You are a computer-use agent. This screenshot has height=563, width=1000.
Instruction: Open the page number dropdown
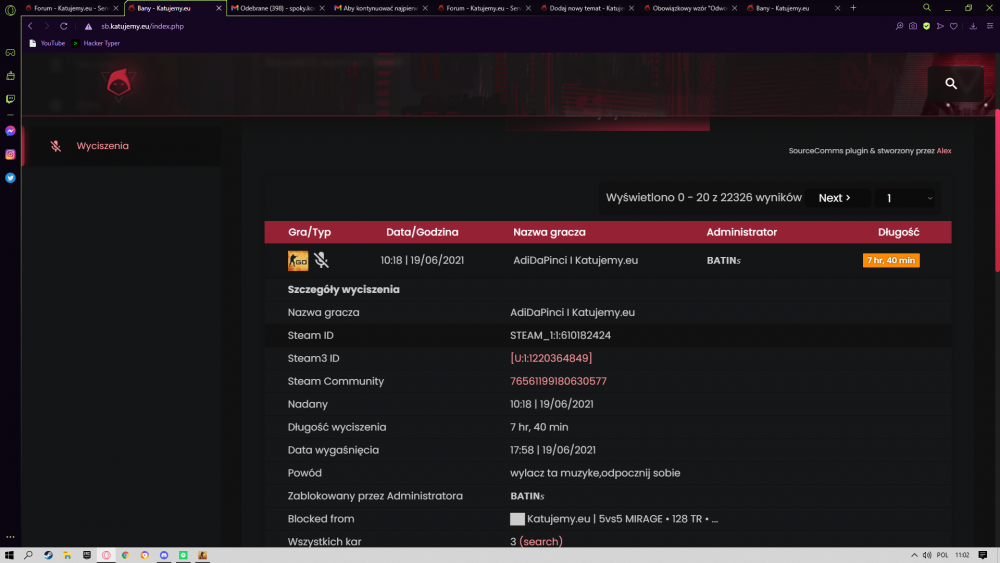click(907, 198)
